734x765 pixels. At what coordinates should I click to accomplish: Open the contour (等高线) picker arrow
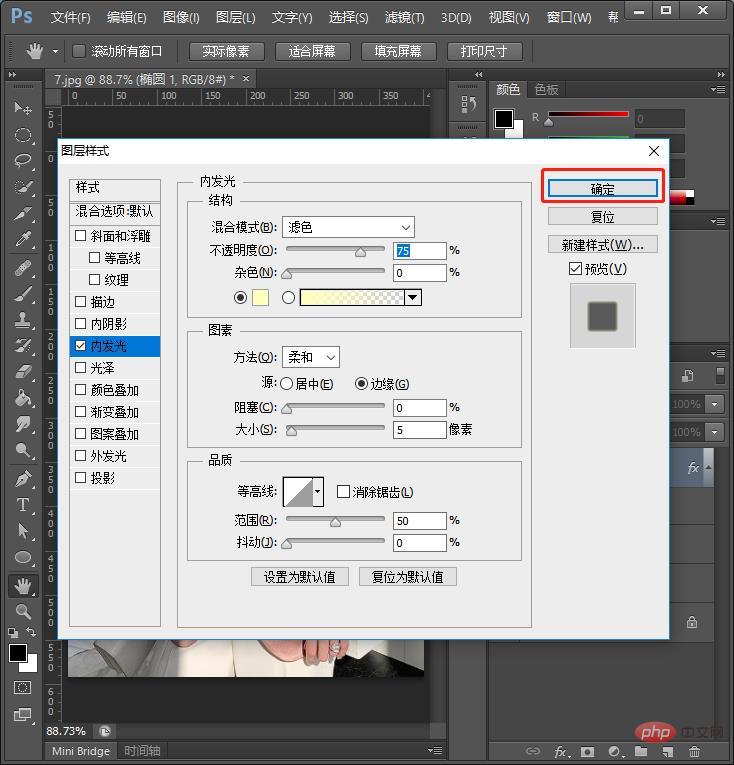coord(318,491)
